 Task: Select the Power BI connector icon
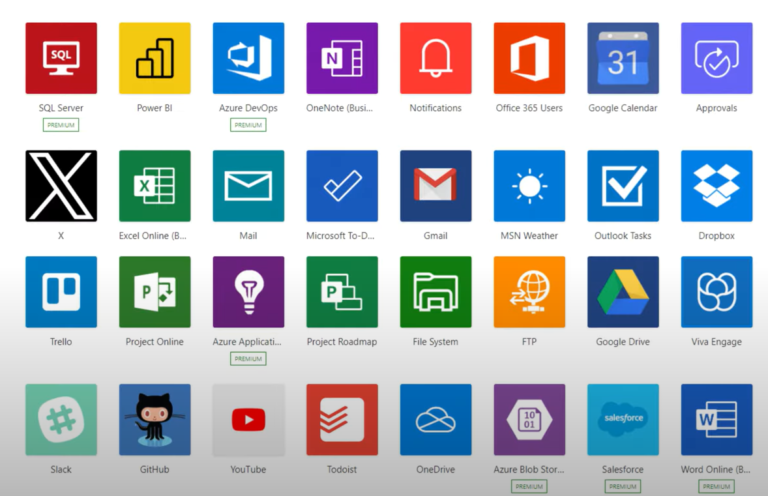[155, 58]
